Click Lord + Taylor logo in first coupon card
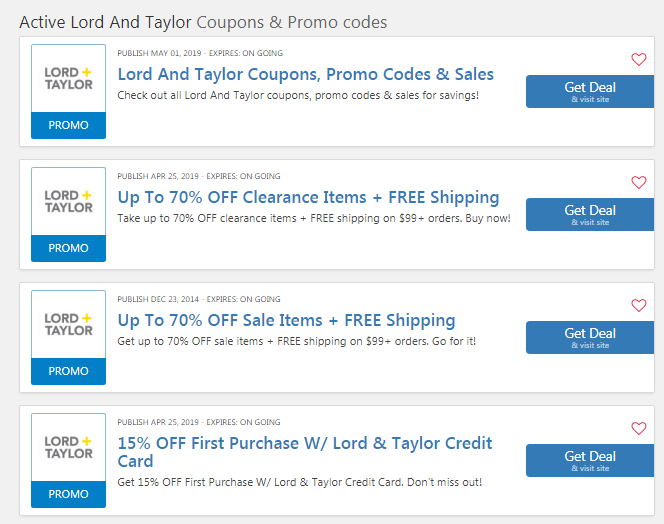The width and height of the screenshot is (664, 524). pos(68,78)
